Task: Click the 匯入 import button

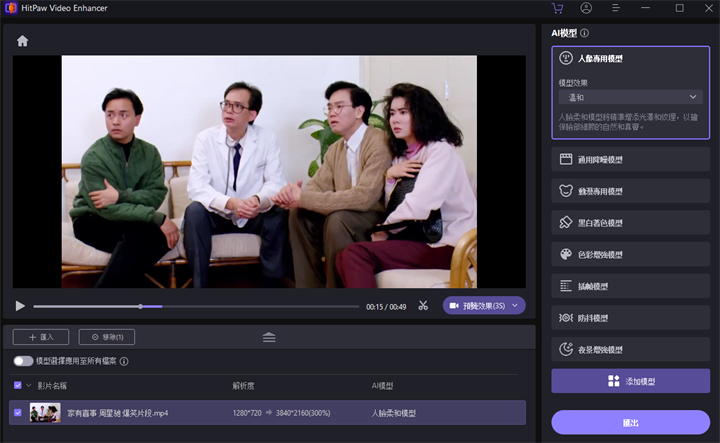Action: coord(41,337)
